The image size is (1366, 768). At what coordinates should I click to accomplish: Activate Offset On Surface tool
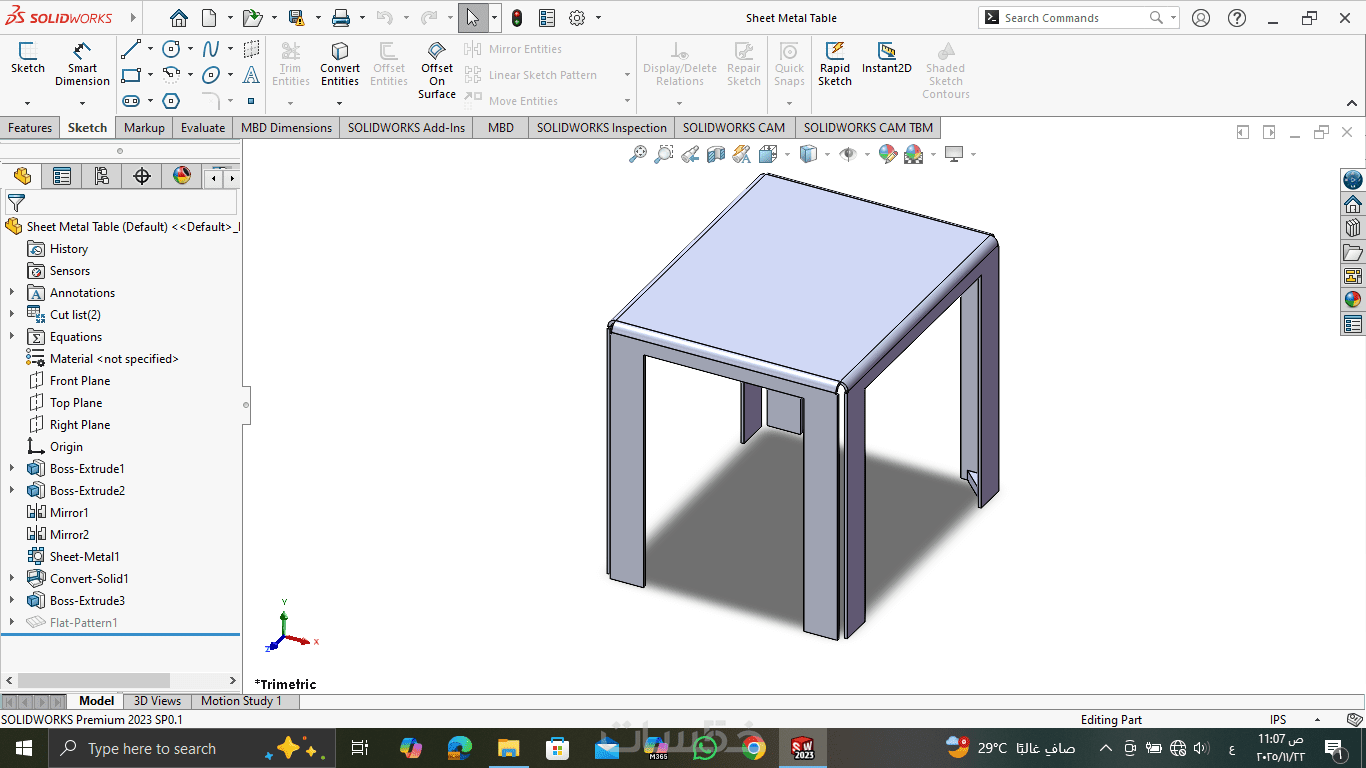pos(437,70)
